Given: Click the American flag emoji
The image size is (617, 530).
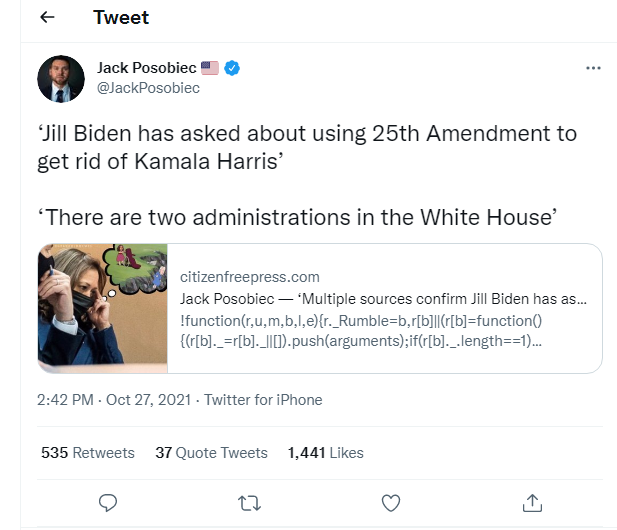Looking at the screenshot, I should click(x=210, y=68).
